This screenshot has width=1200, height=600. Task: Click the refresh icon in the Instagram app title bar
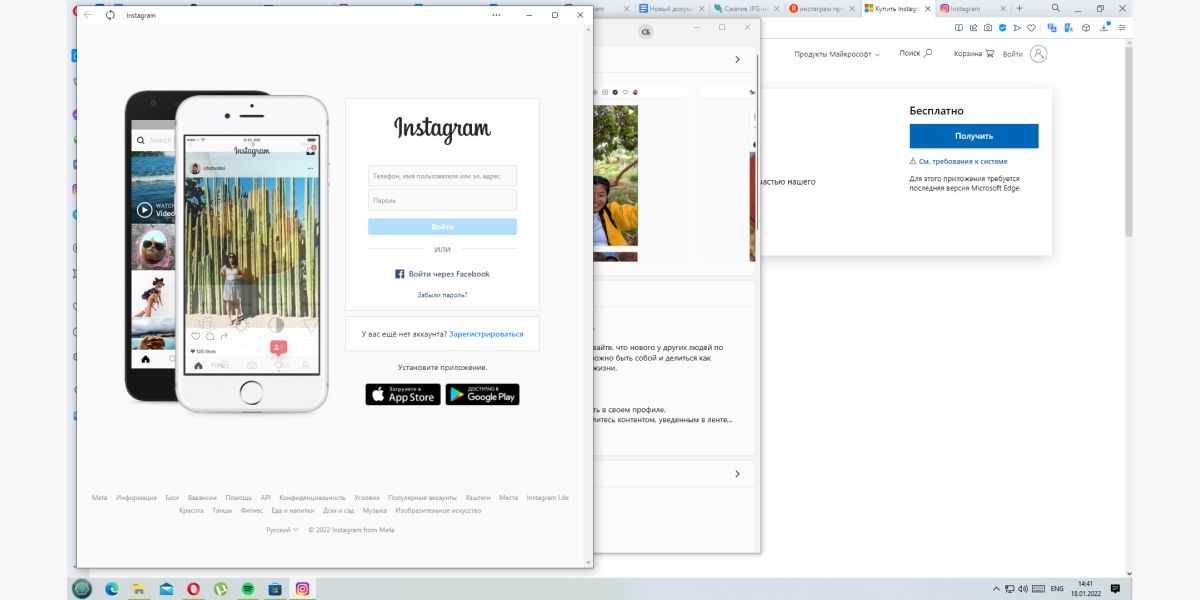(x=110, y=15)
